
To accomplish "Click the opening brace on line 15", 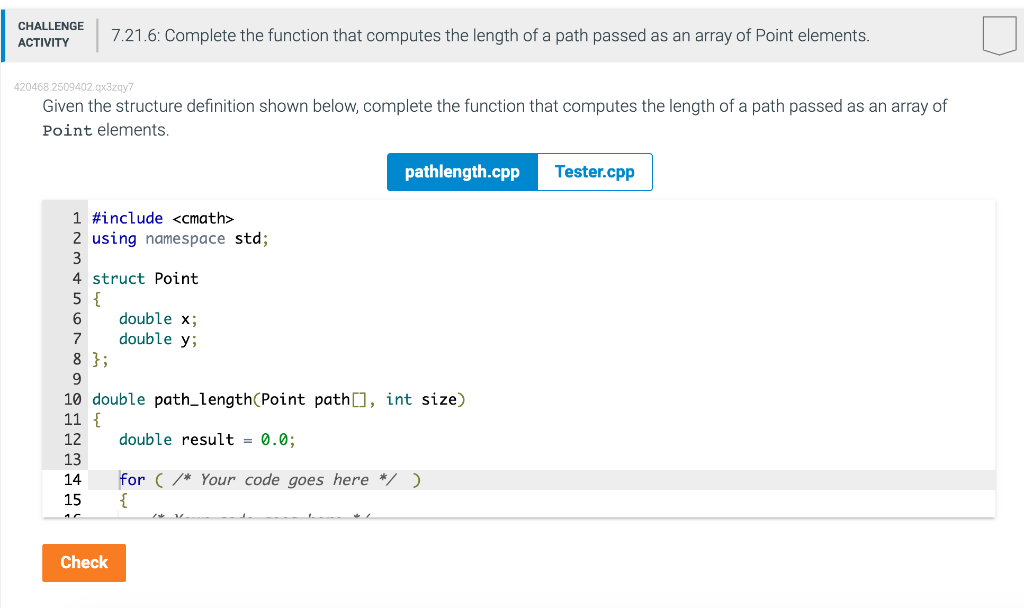I will point(123,500).
